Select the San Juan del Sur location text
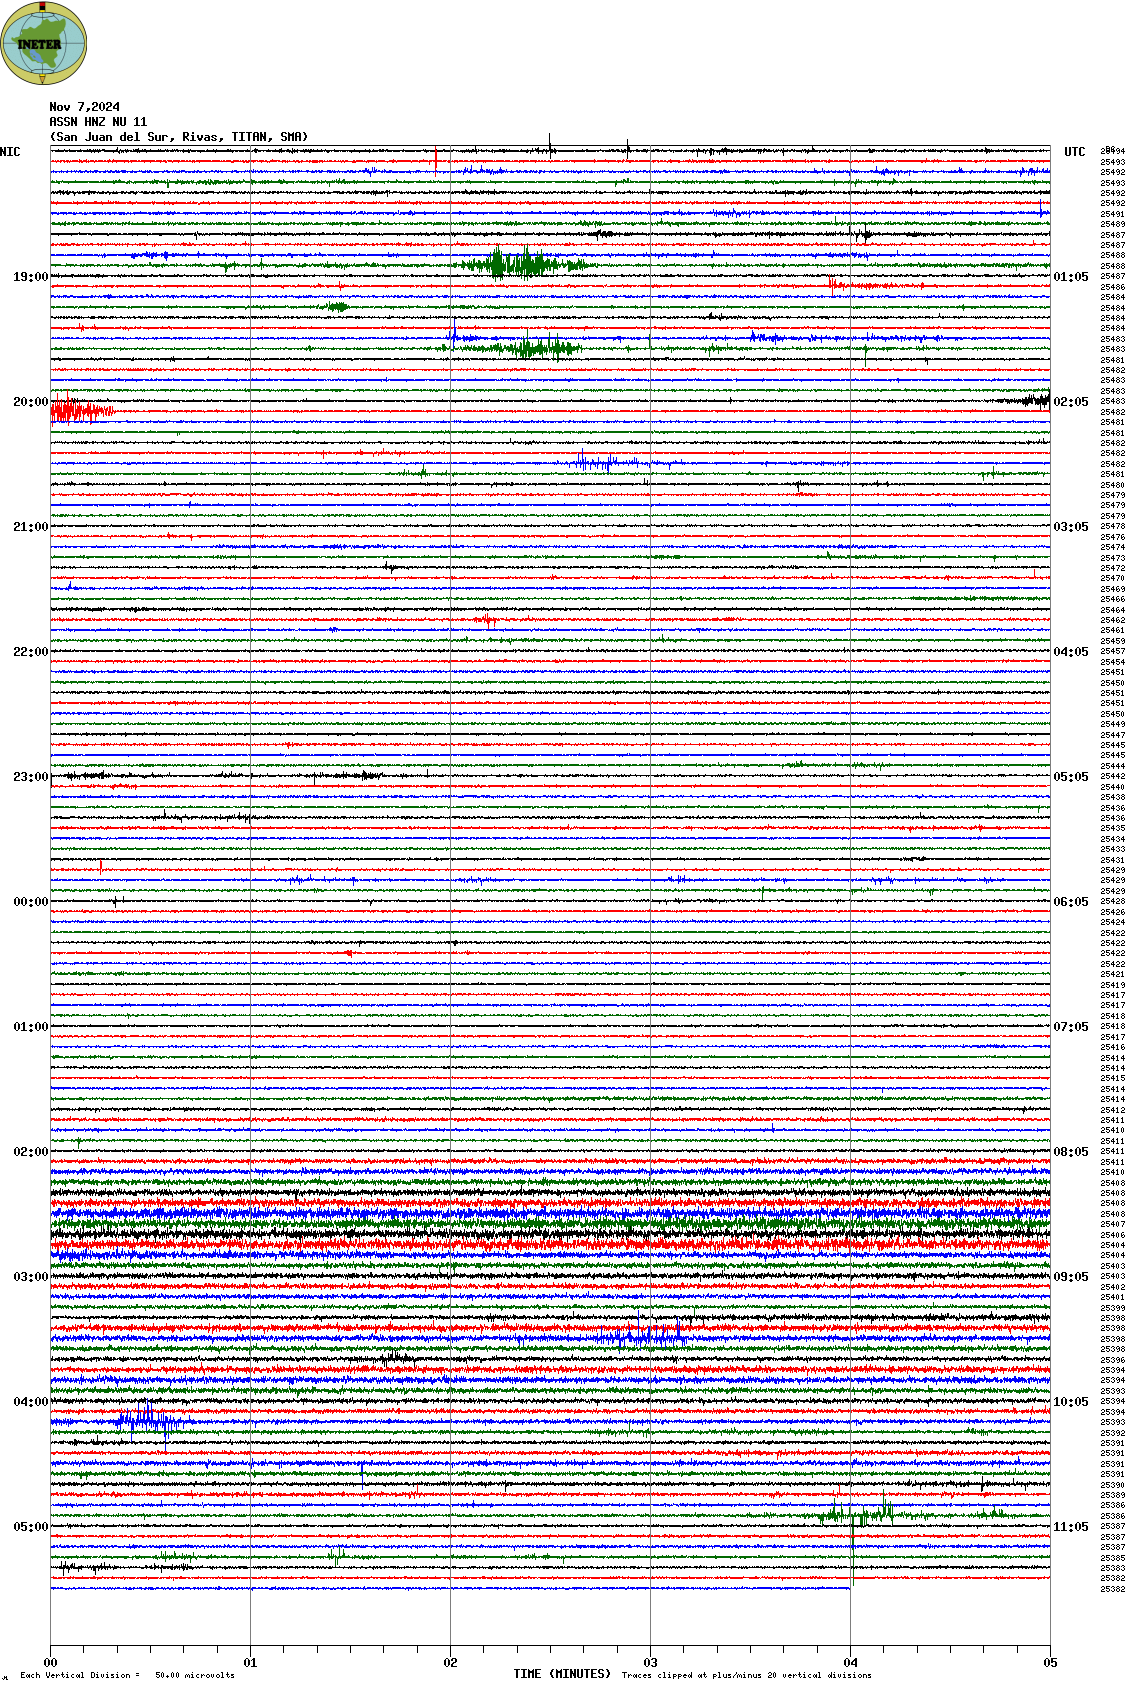This screenshot has height=1689, width=1130. click(179, 137)
